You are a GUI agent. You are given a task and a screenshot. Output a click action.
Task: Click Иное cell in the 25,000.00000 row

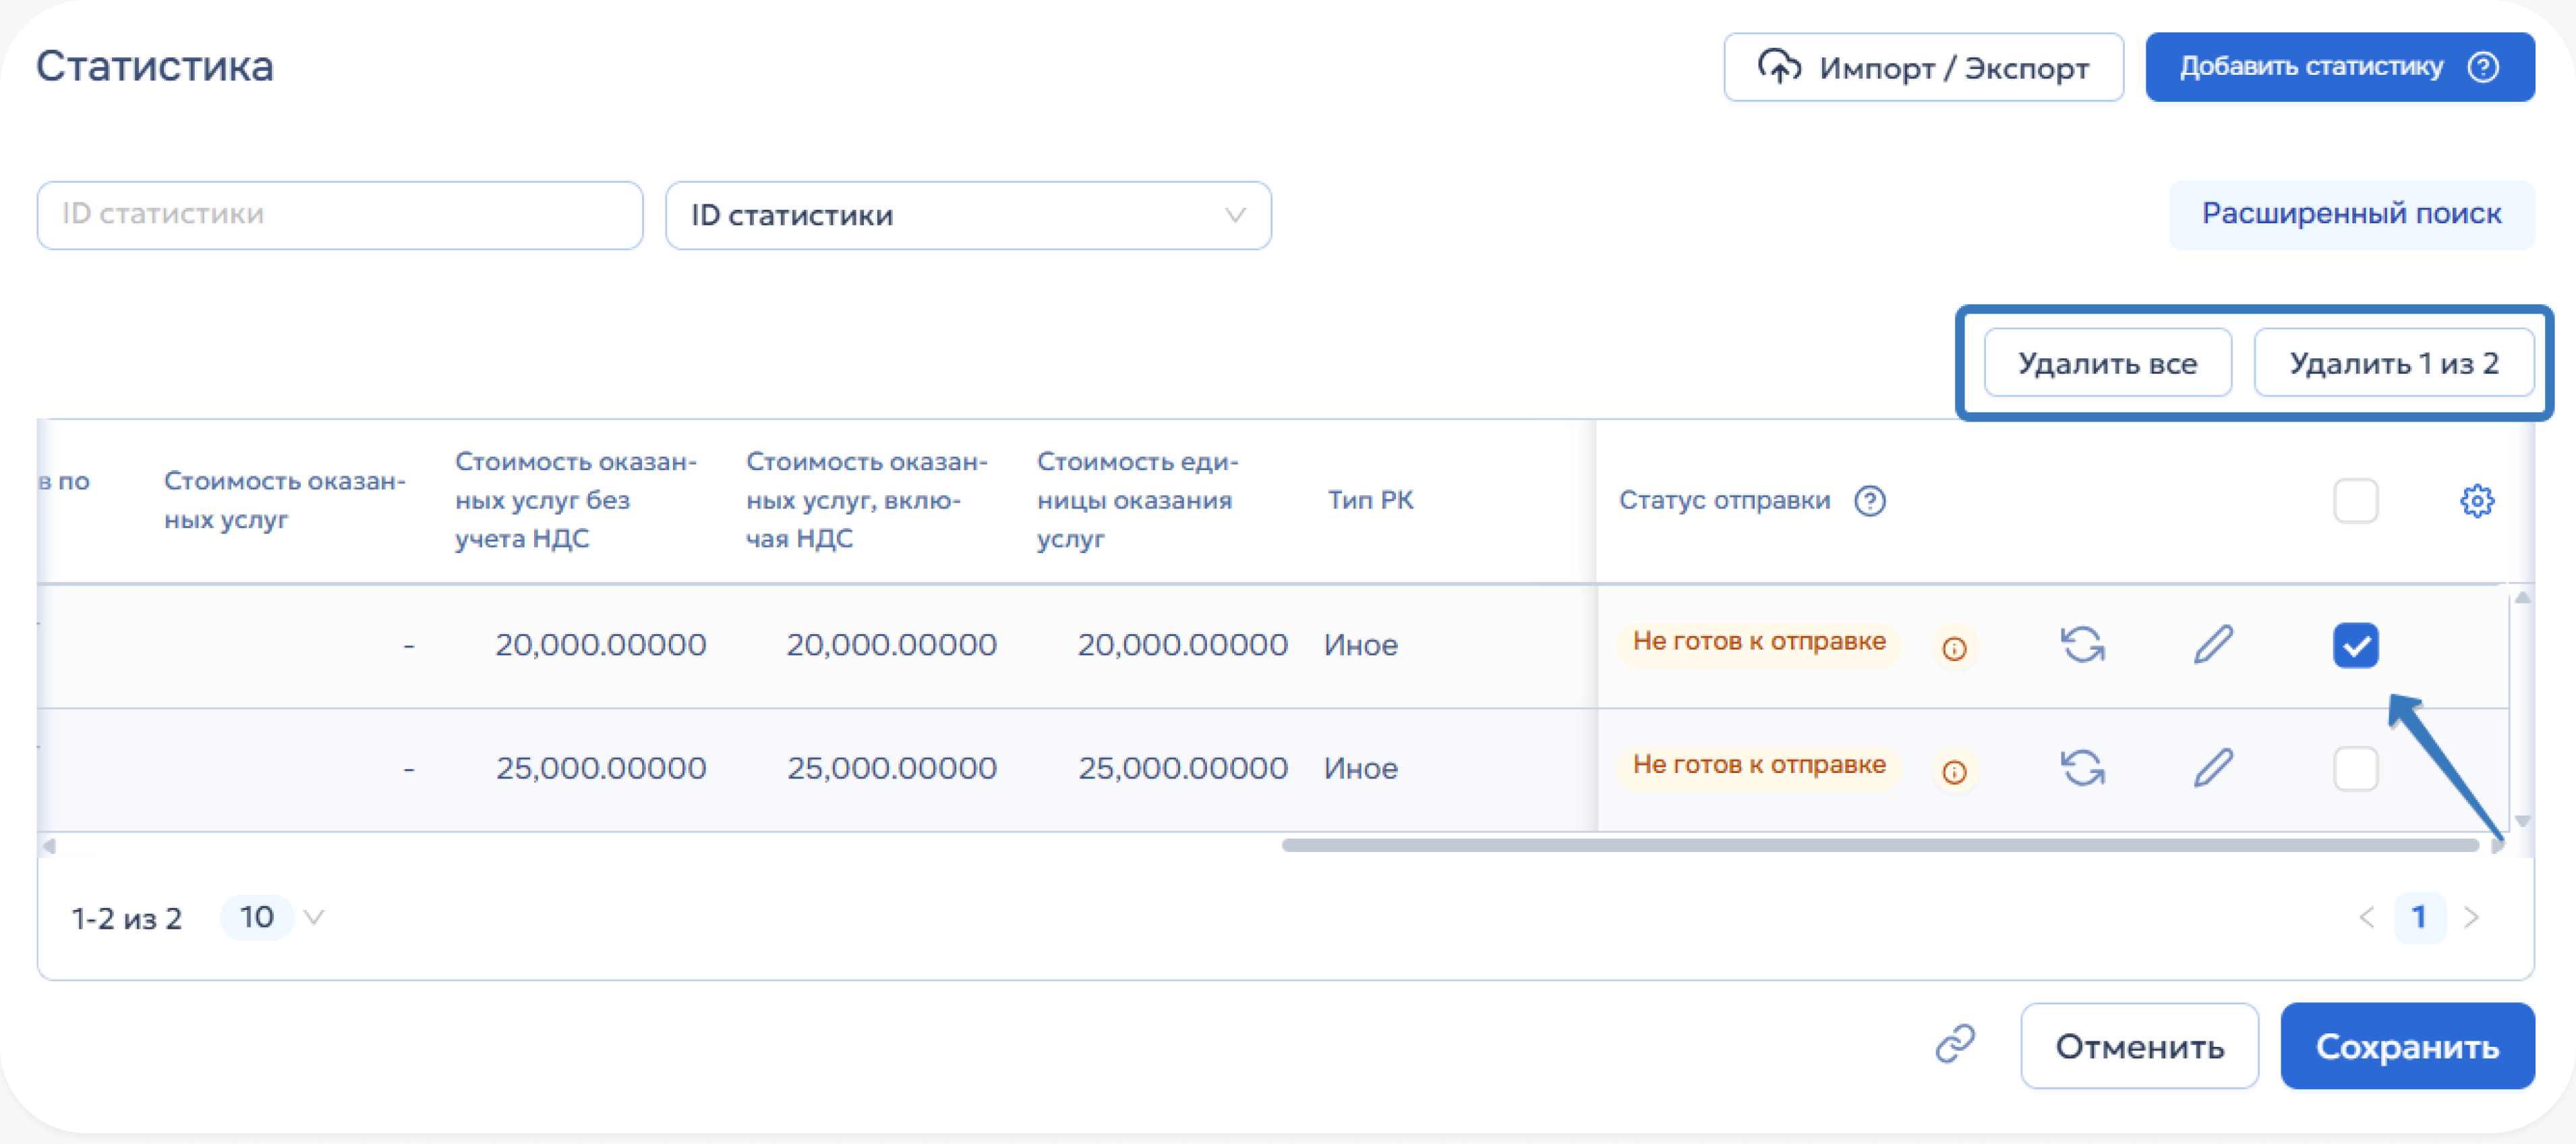[1360, 768]
